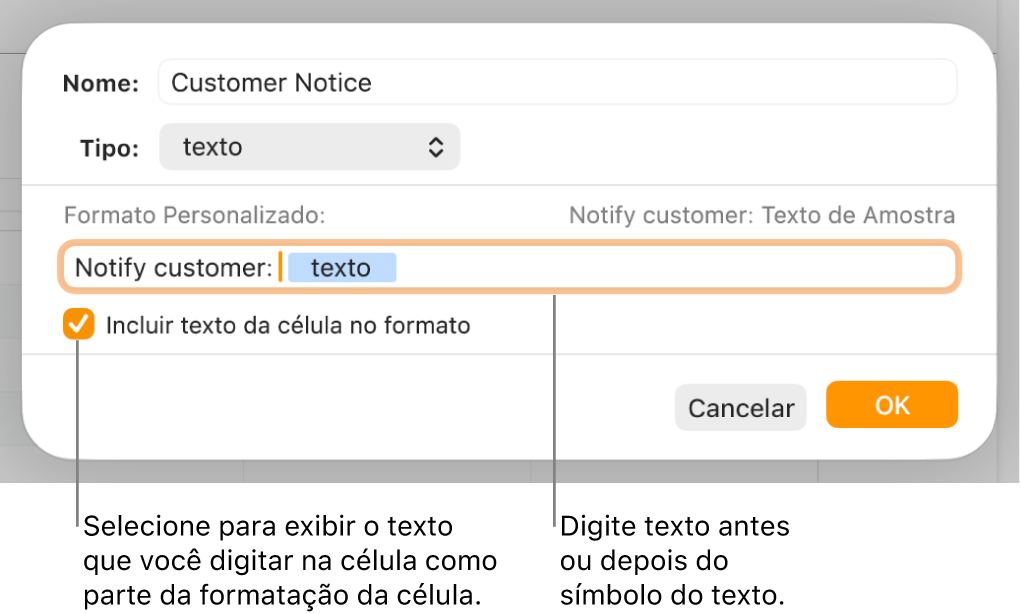Viewport: 1021px width, 614px height.
Task: Click the Incluir texto da célula no formato label
Action: [288, 325]
